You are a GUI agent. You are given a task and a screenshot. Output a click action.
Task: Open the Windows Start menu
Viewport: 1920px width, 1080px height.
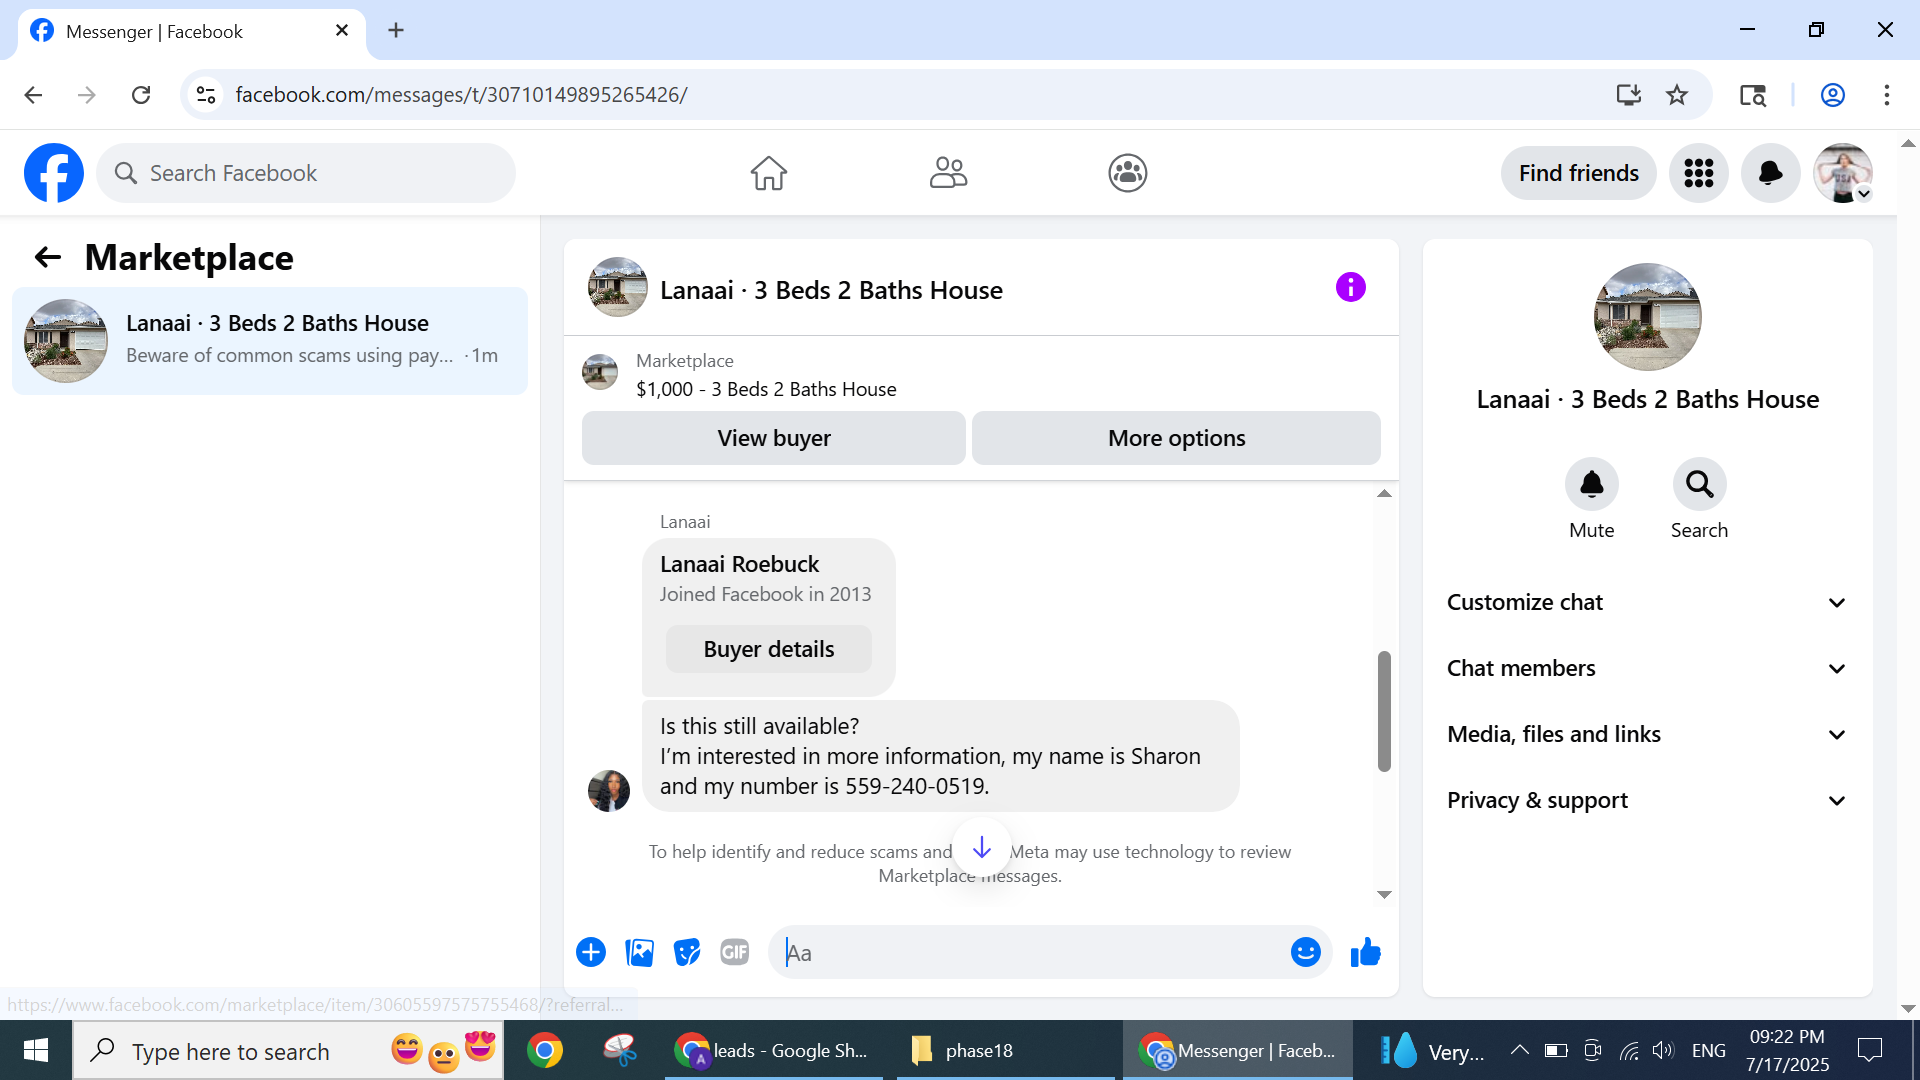point(36,1050)
